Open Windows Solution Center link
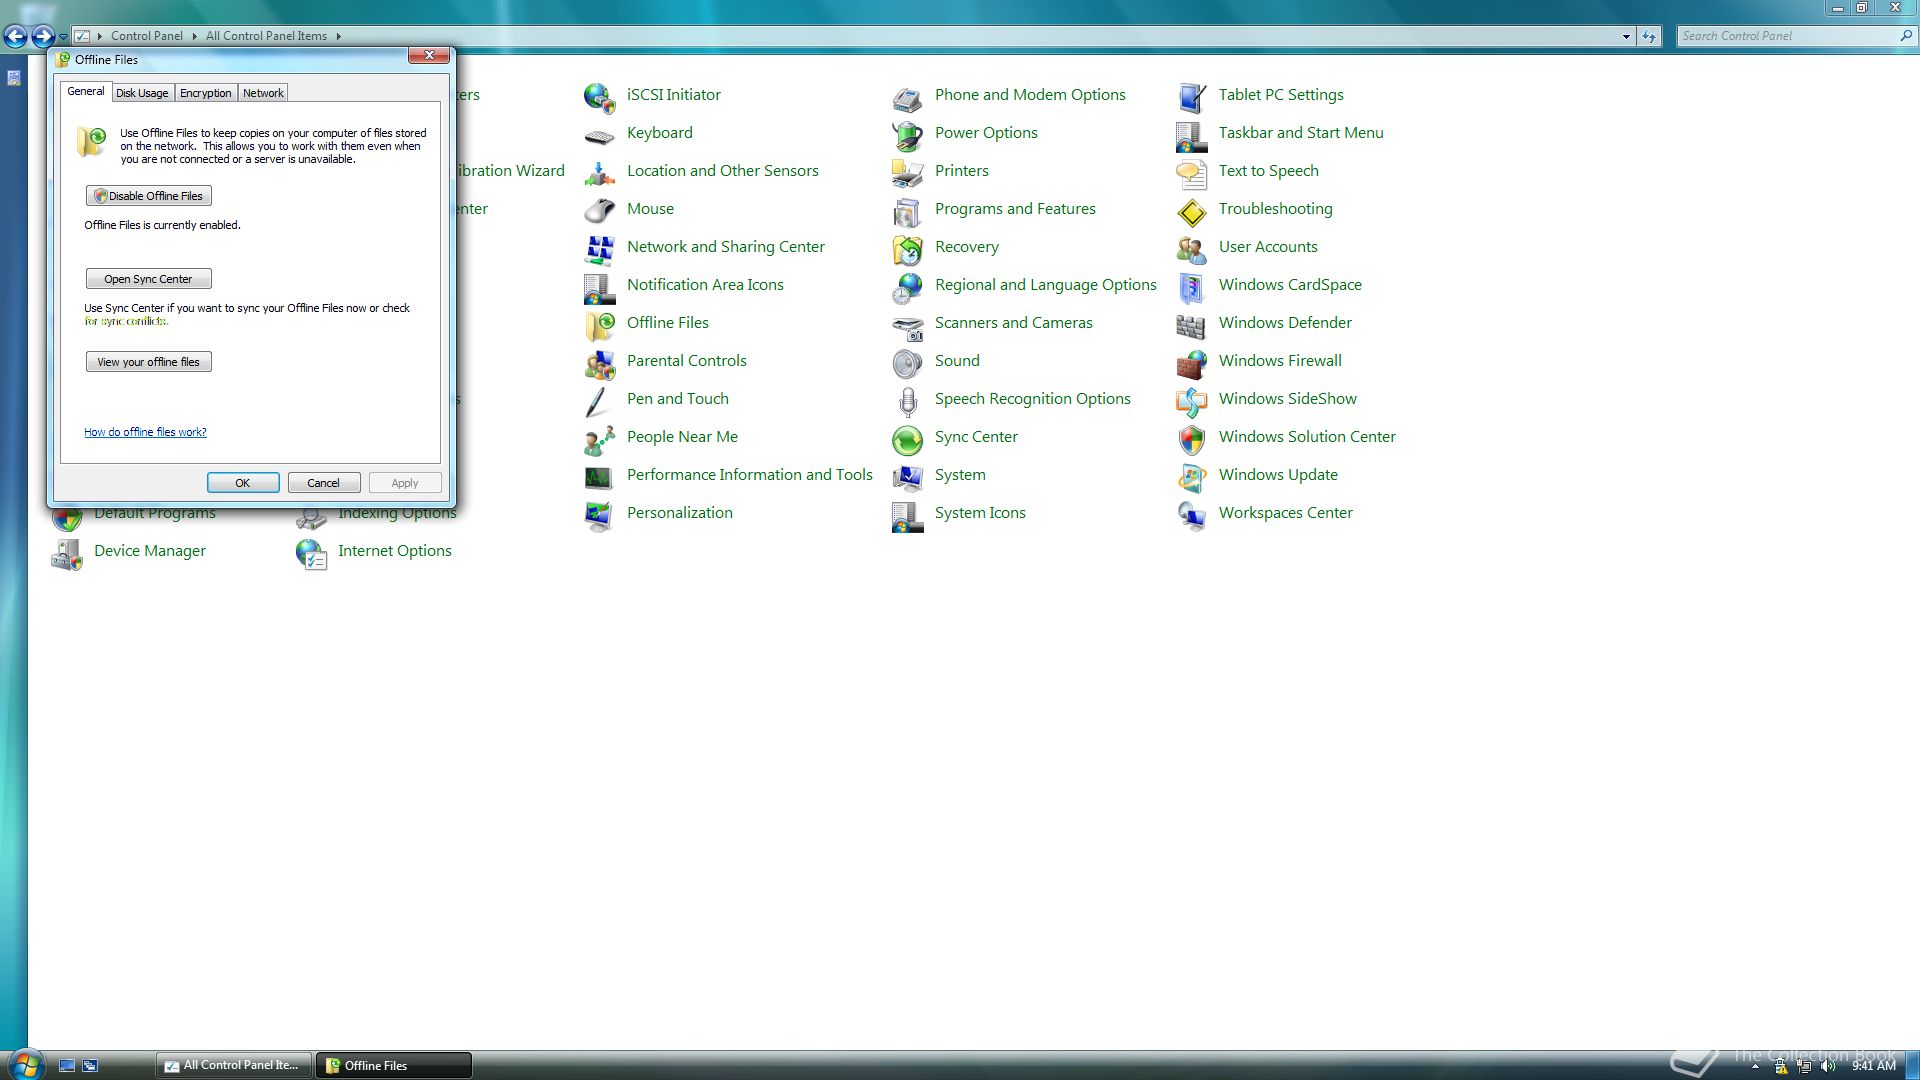Screen dimensions: 1920x1080 pyautogui.click(x=1307, y=437)
